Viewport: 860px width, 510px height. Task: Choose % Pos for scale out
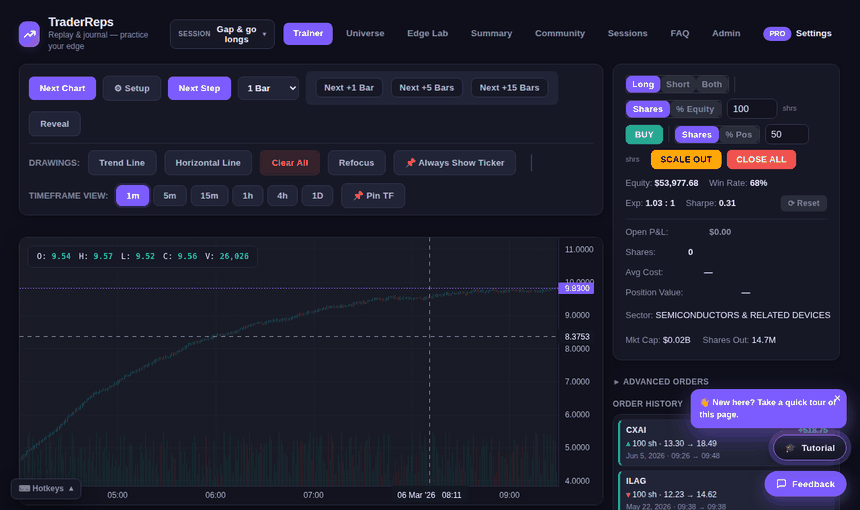coord(738,134)
